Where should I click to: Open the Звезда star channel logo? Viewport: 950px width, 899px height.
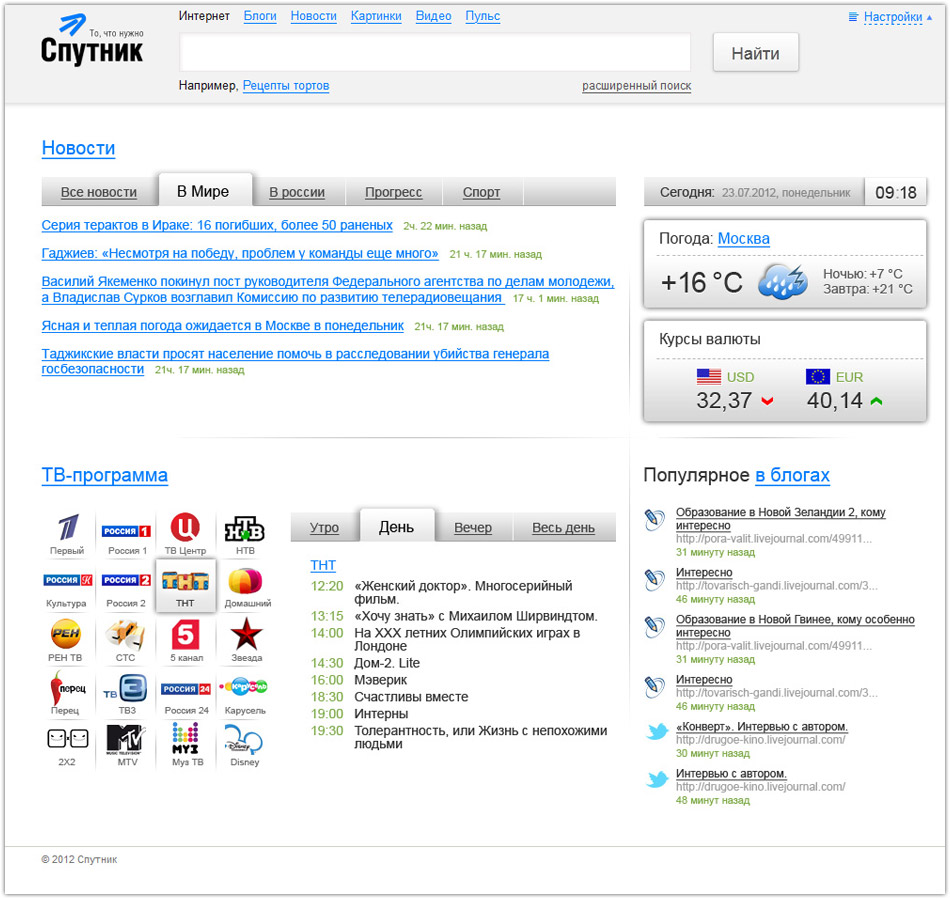[246, 634]
